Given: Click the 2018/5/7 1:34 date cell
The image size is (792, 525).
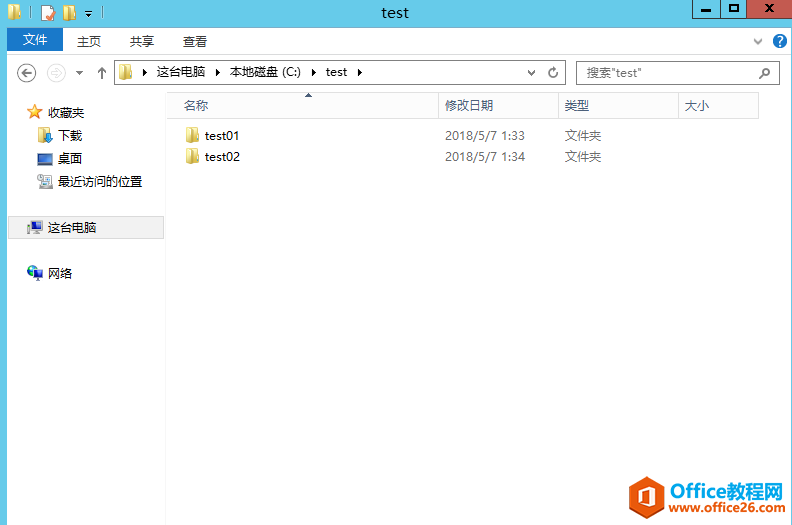Looking at the screenshot, I should (484, 157).
